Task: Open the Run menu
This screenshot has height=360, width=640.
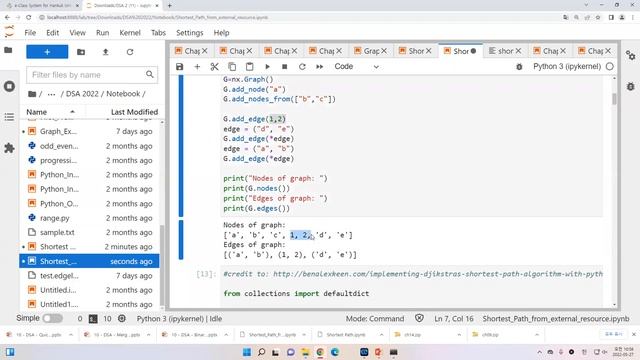Action: pos(102,33)
